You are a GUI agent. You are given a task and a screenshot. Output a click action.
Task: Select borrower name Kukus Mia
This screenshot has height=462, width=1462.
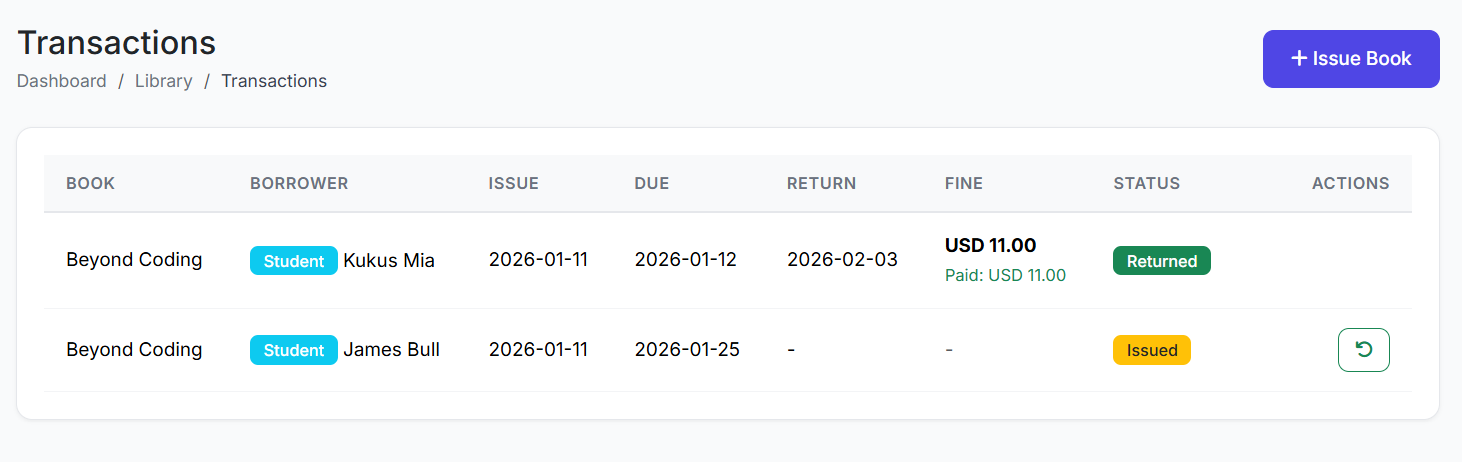pos(389,261)
